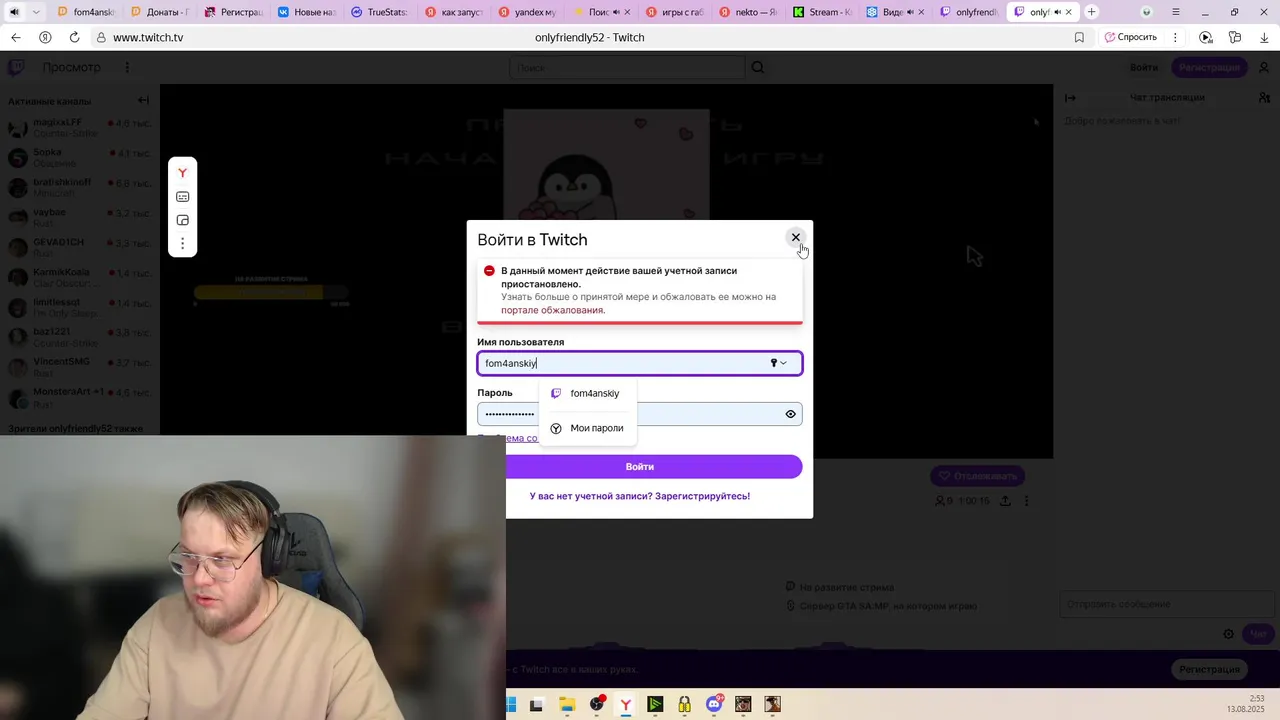1280x720 pixels.
Task: Click the 'Чат' send button
Action: pos(1258,634)
